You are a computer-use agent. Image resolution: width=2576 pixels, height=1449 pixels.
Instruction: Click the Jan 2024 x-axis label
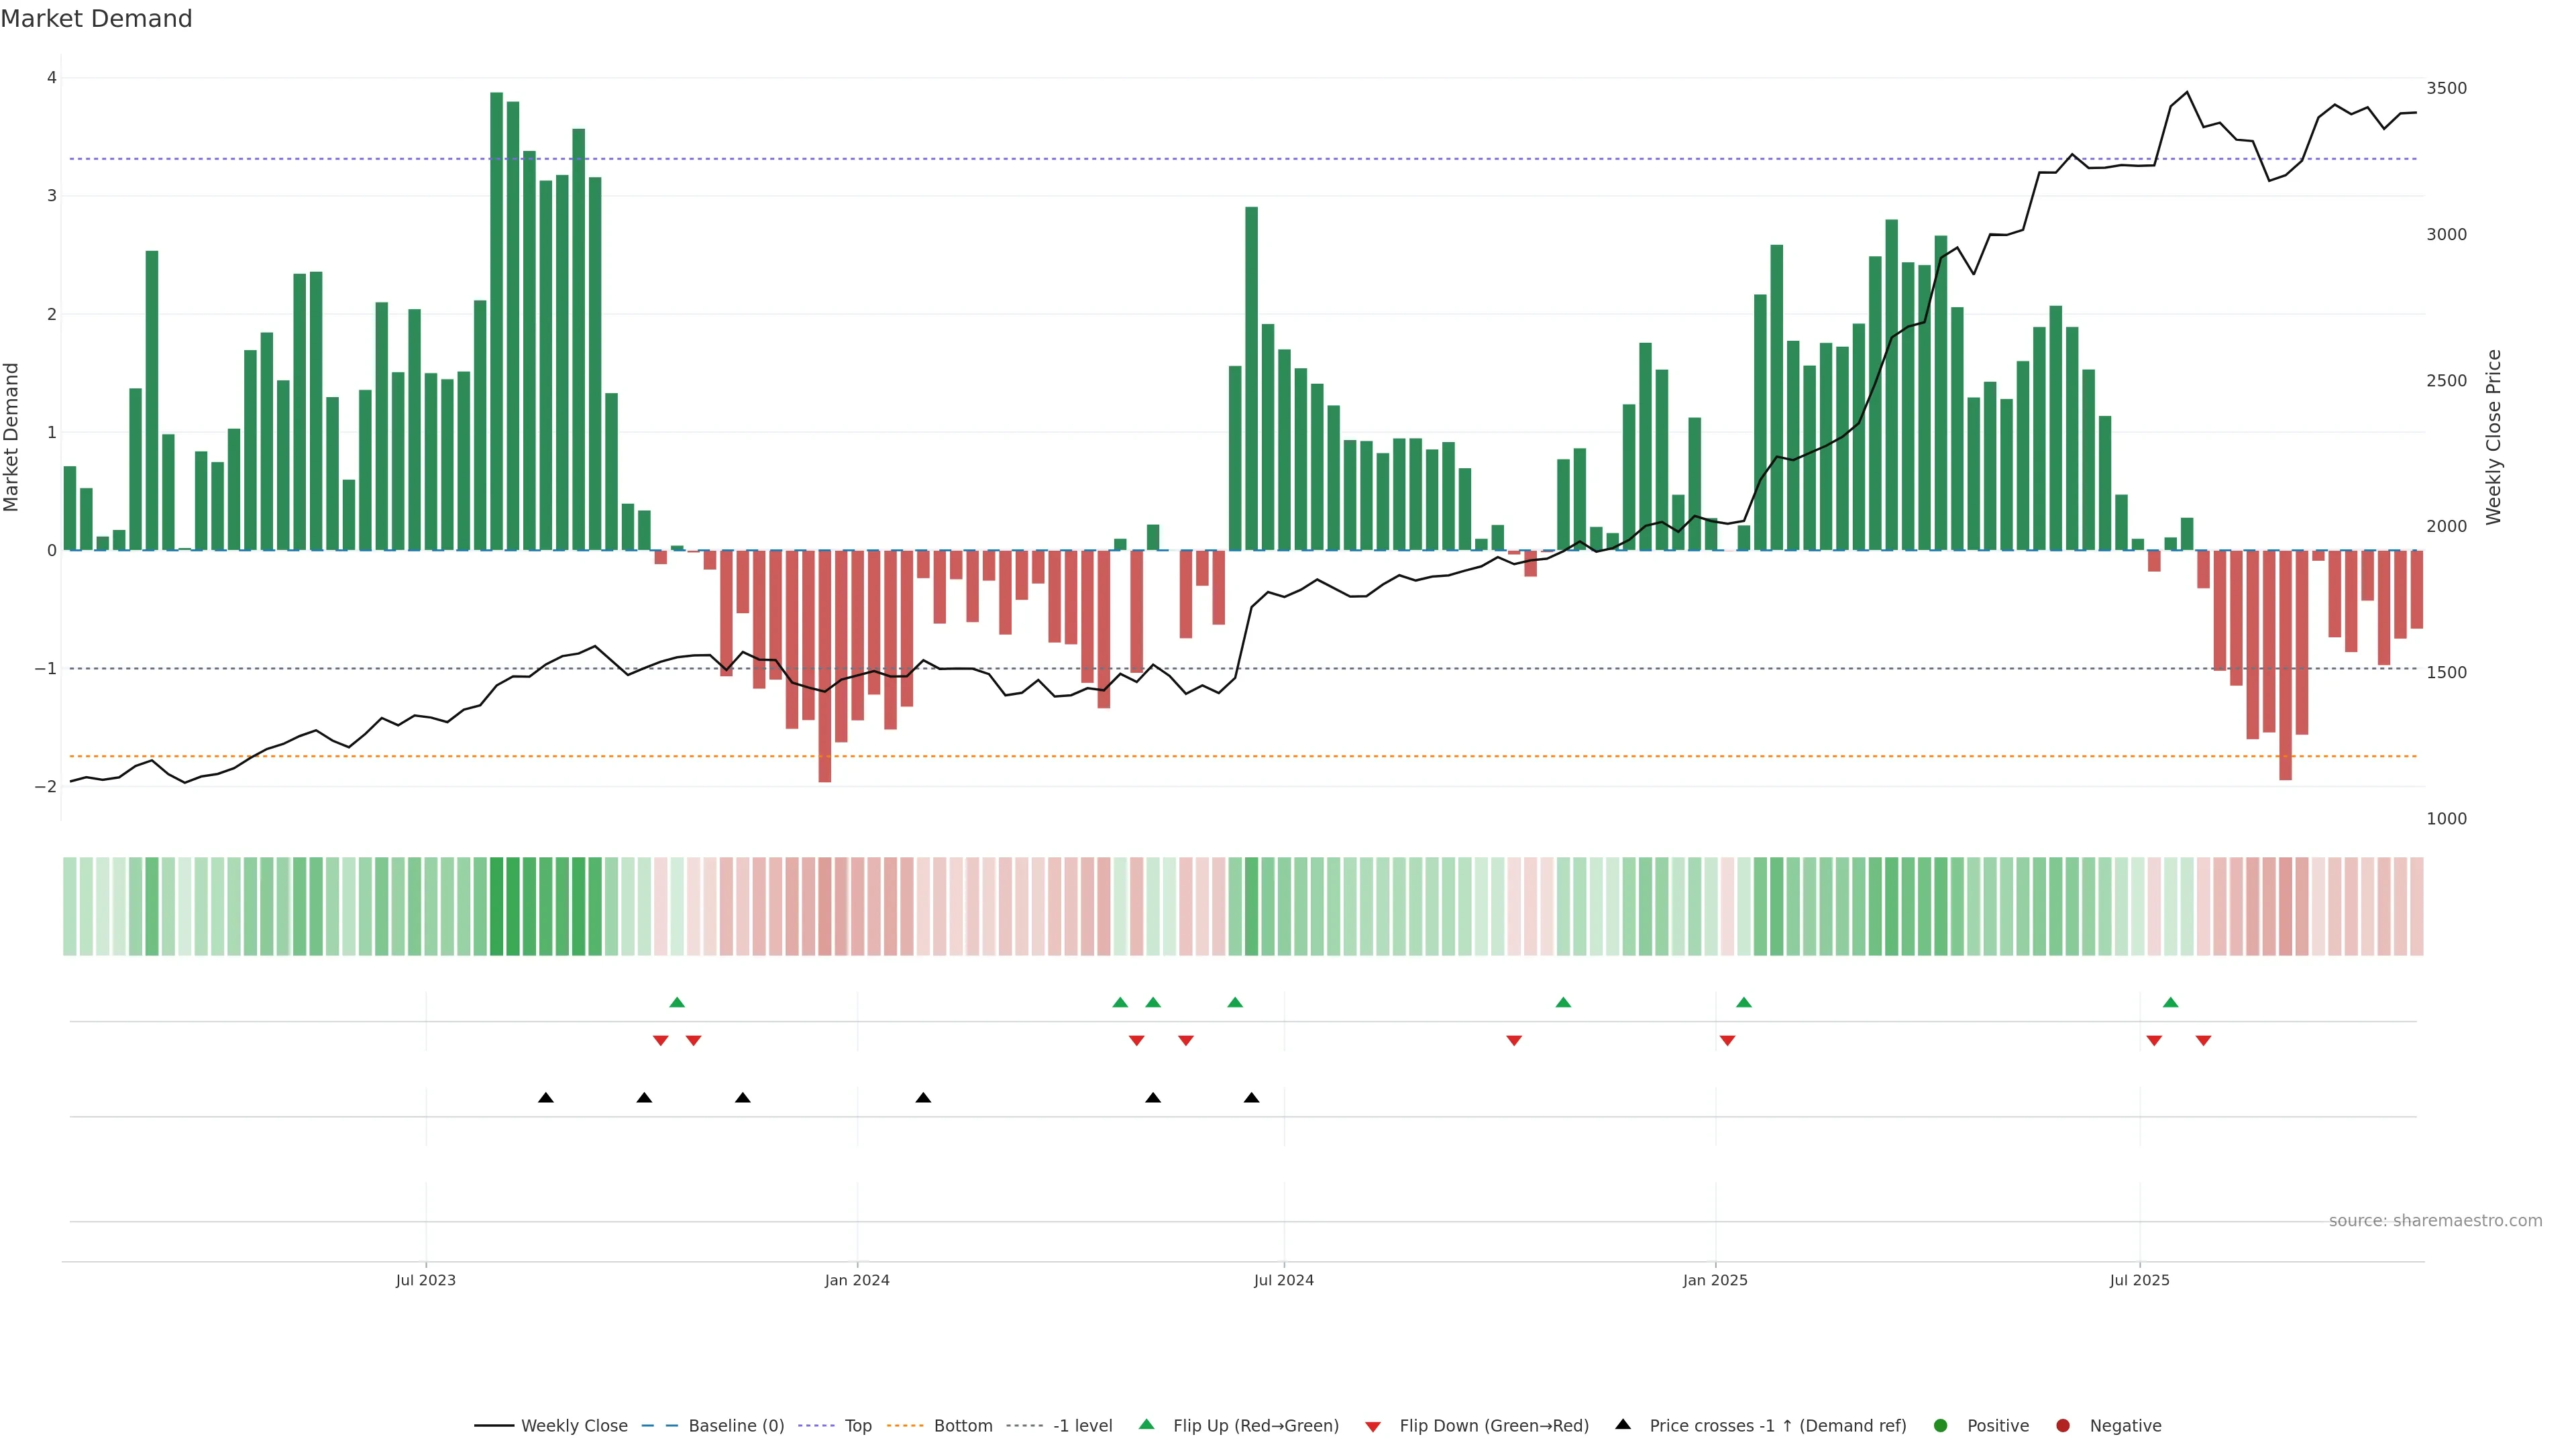click(857, 1280)
